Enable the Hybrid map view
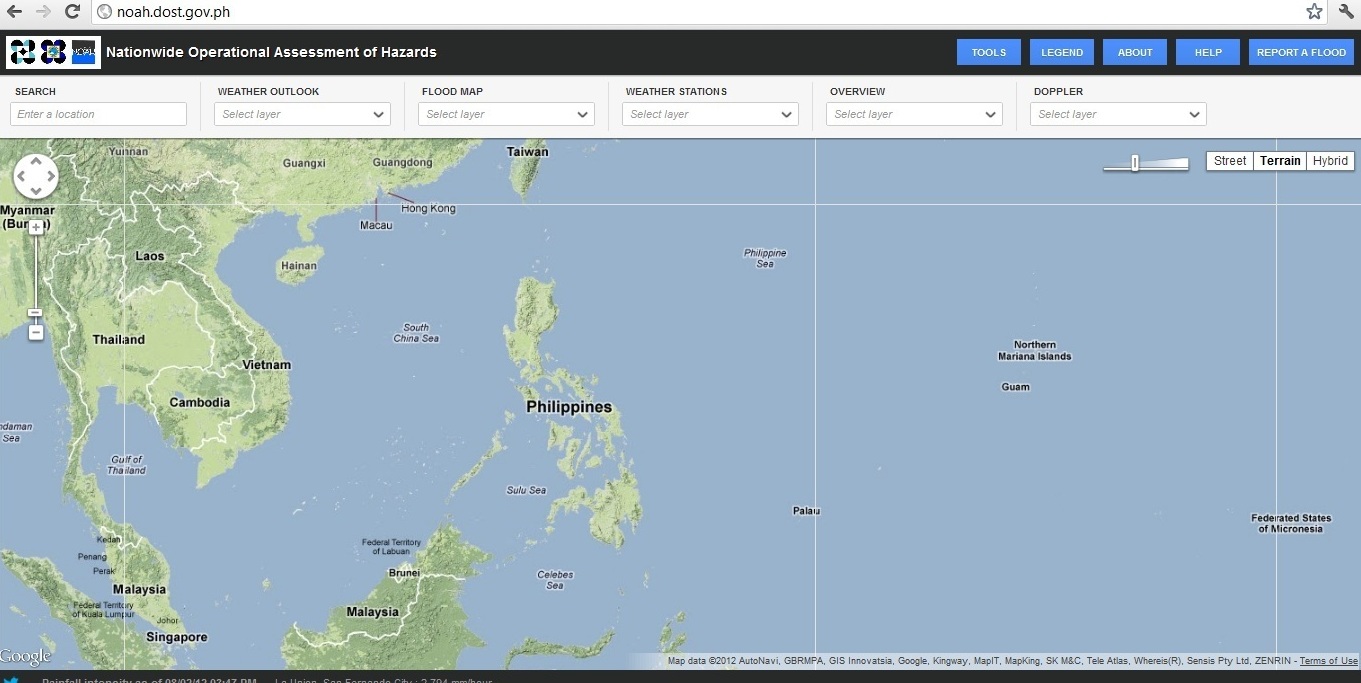 (x=1330, y=160)
